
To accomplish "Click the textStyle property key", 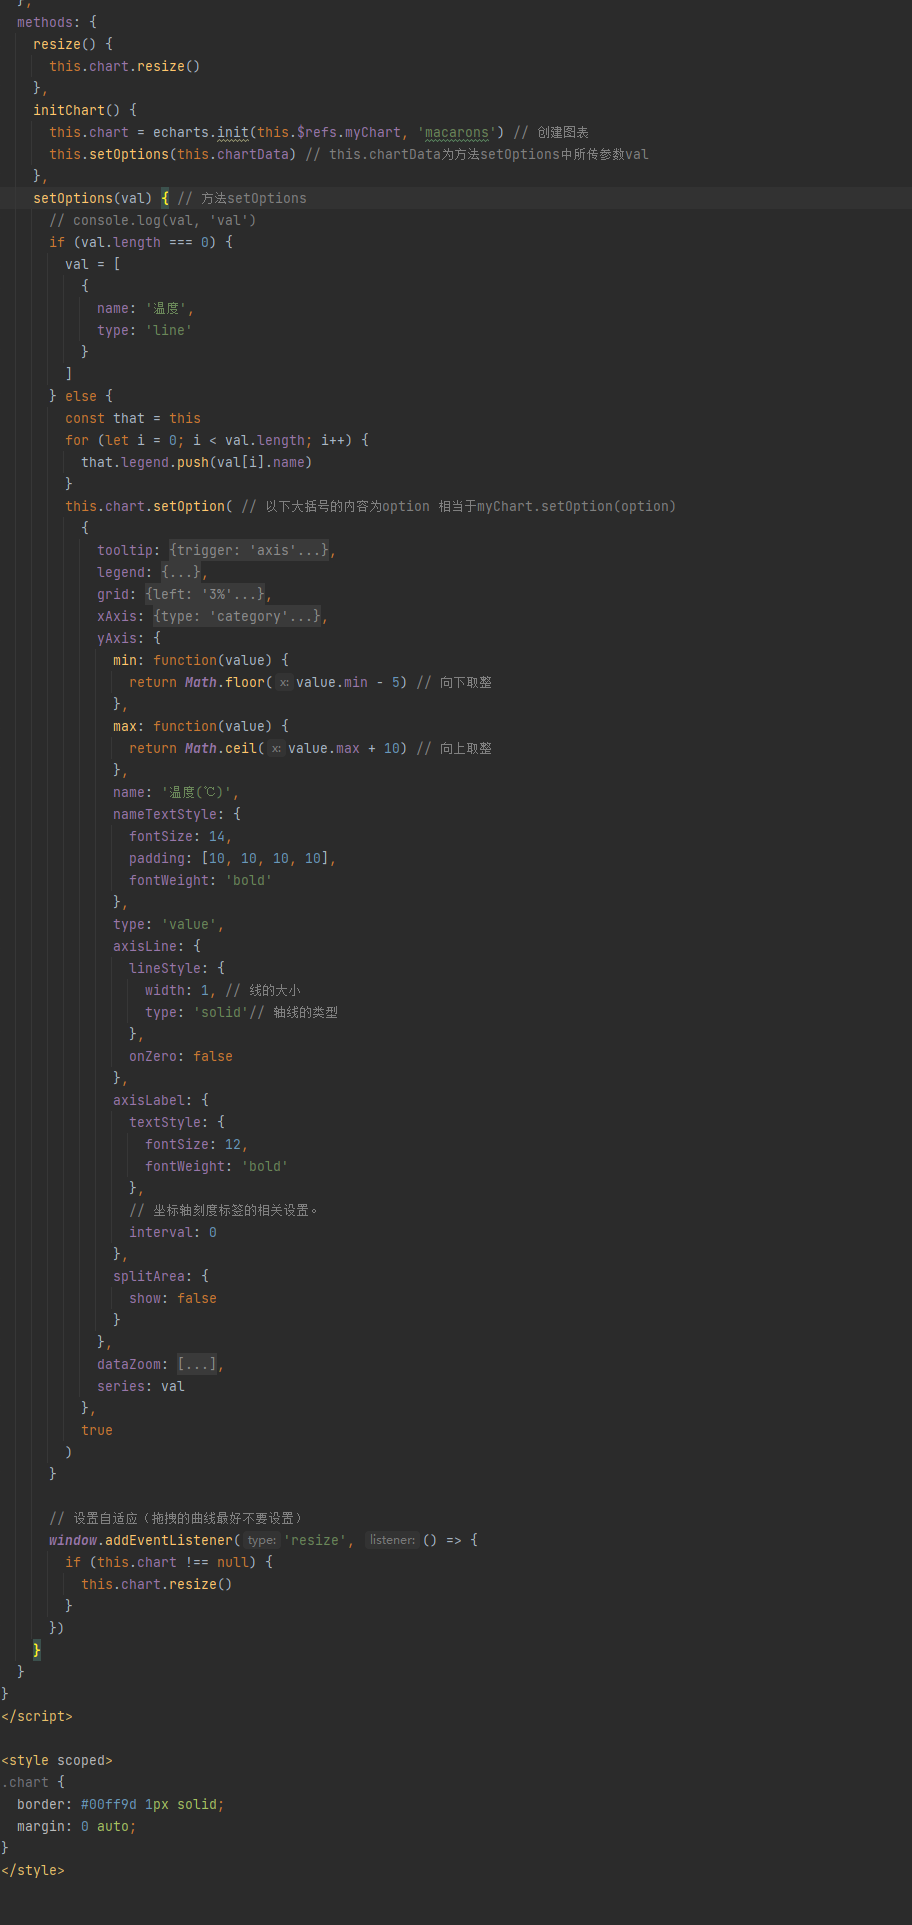I will pyautogui.click(x=165, y=1122).
